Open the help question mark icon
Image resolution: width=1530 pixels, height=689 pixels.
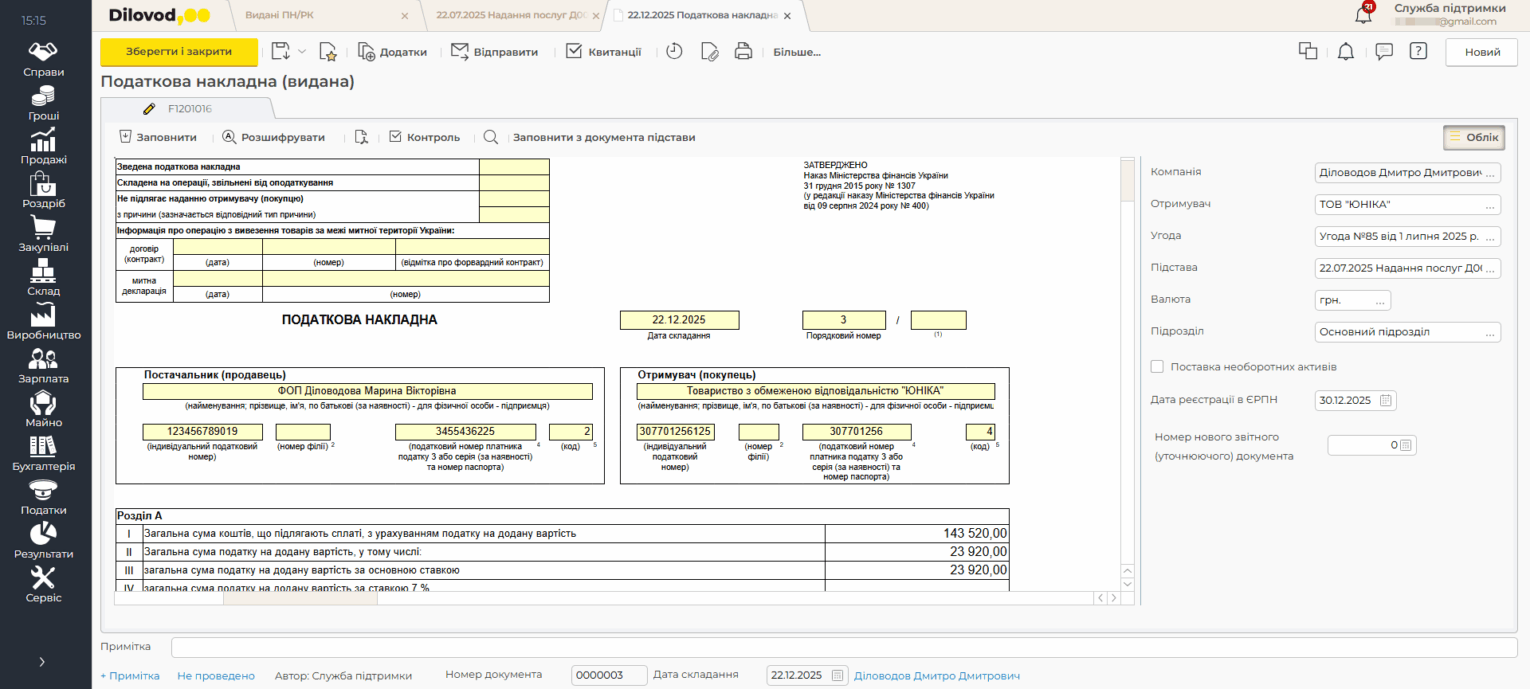coord(1418,52)
